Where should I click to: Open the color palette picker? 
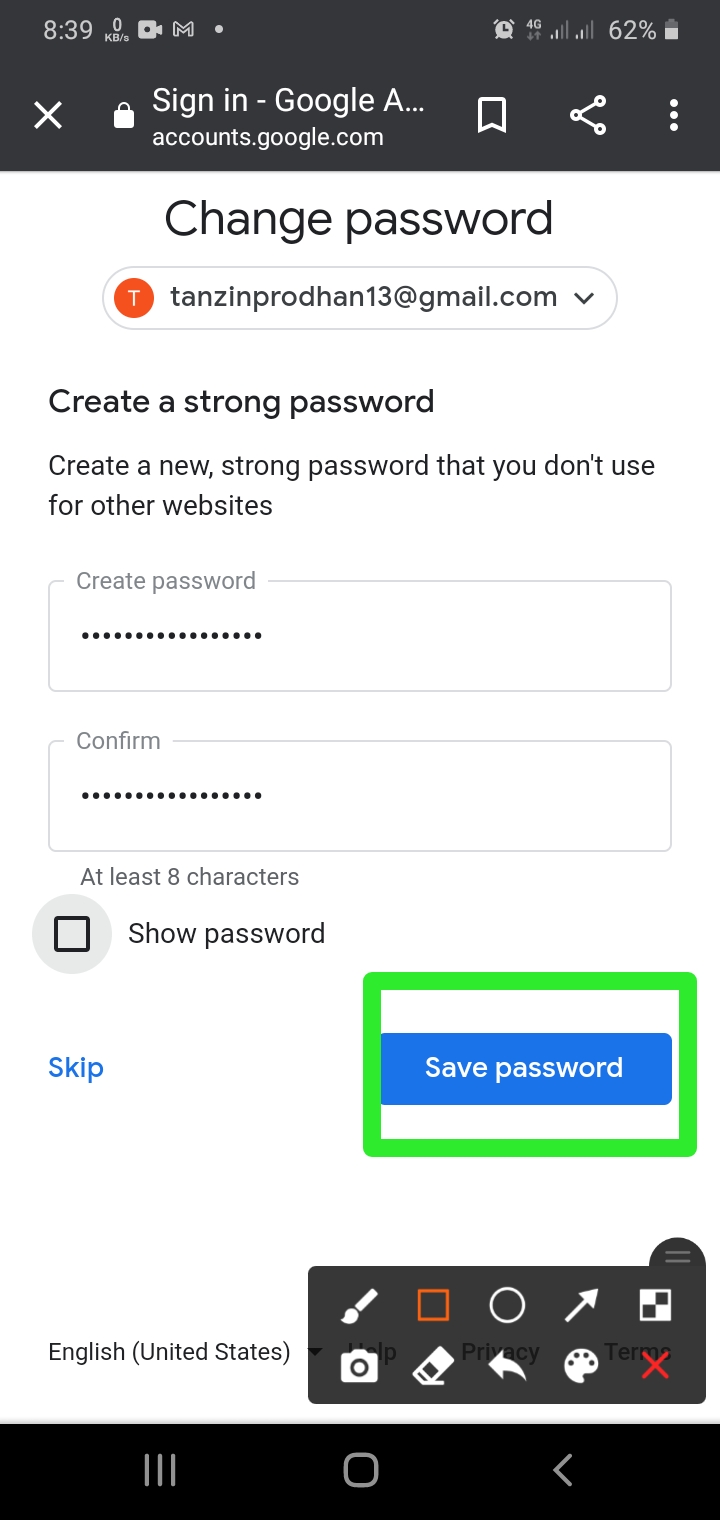pyautogui.click(x=581, y=1367)
